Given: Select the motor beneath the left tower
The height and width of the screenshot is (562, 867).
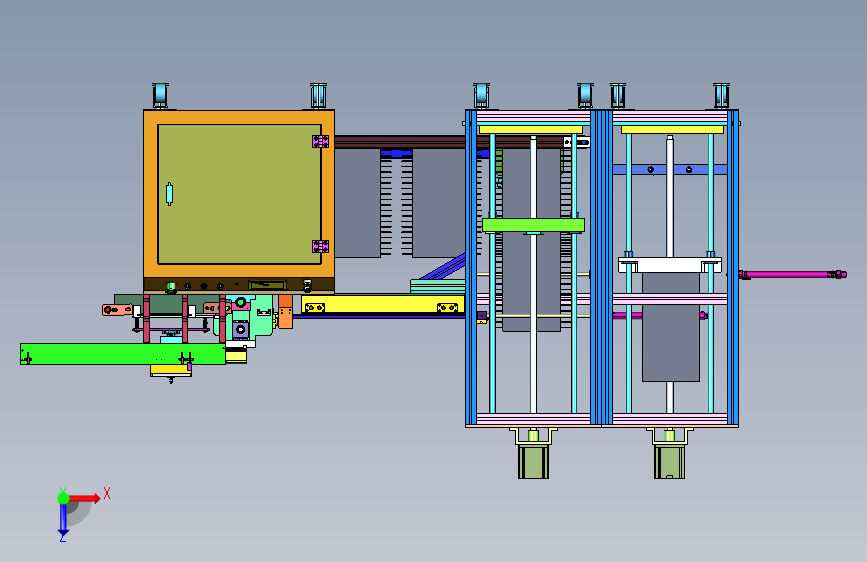Looking at the screenshot, I should (x=534, y=462).
